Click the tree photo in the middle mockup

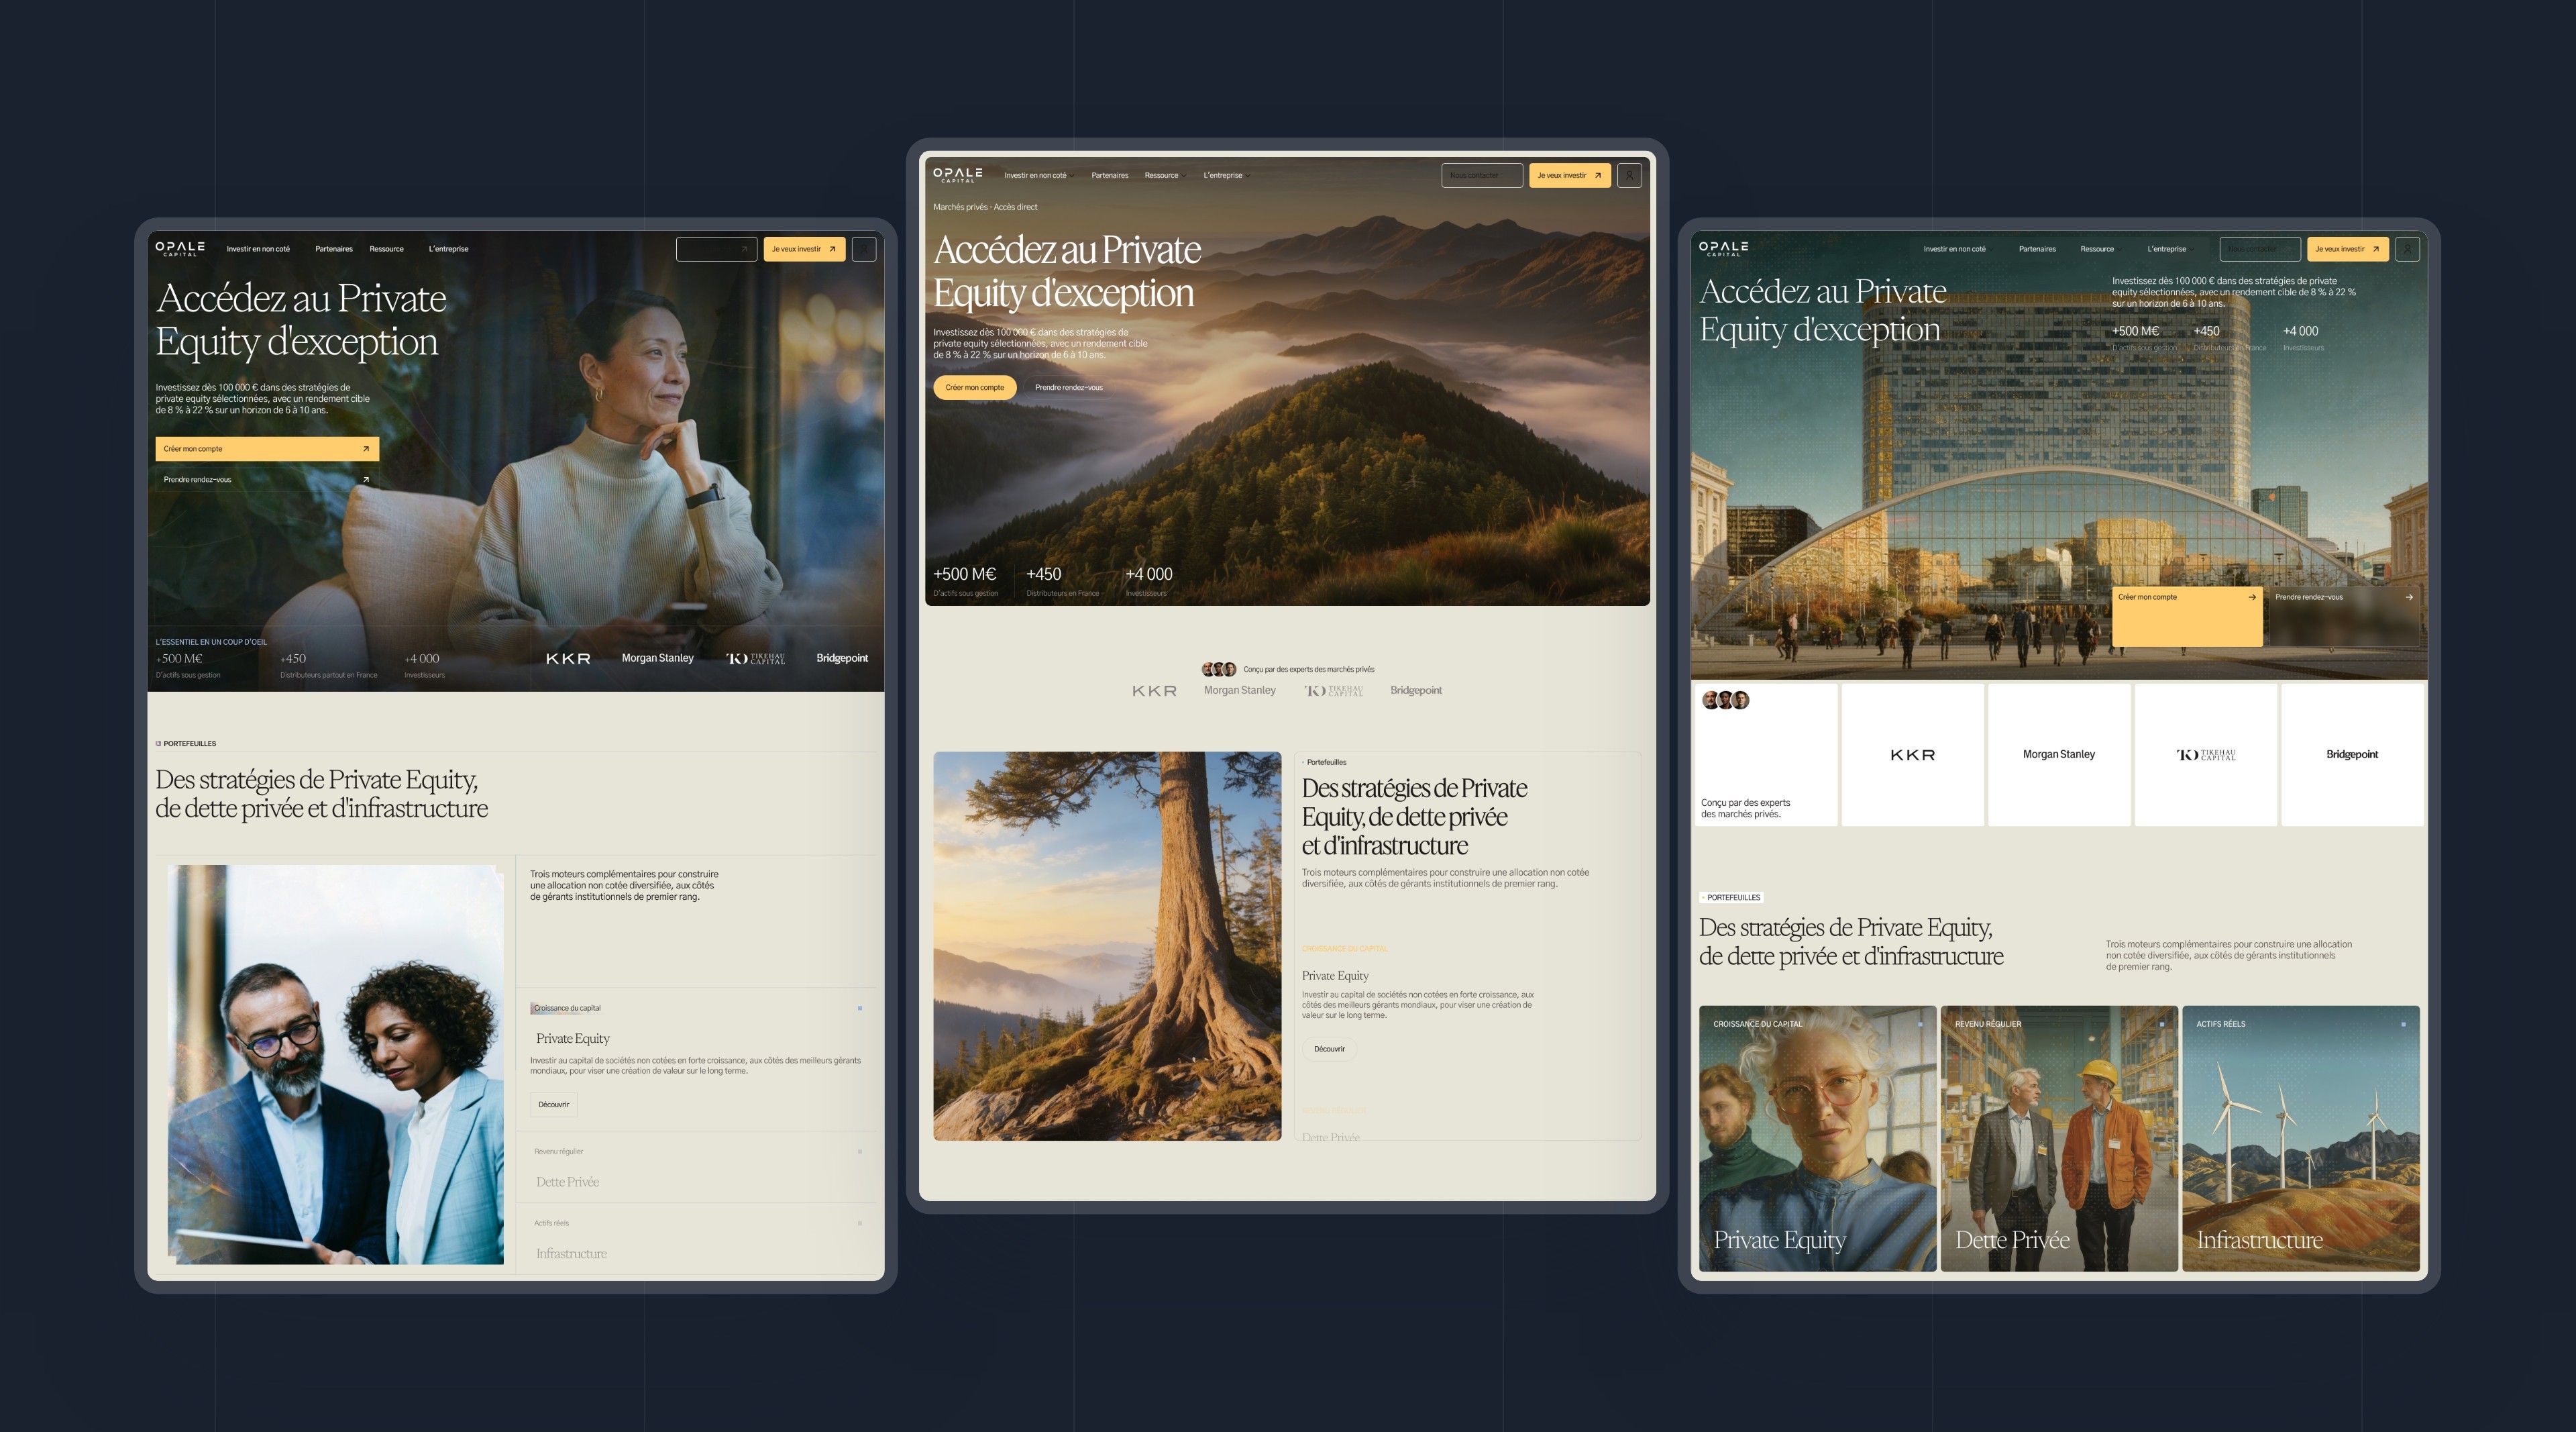coord(1107,946)
